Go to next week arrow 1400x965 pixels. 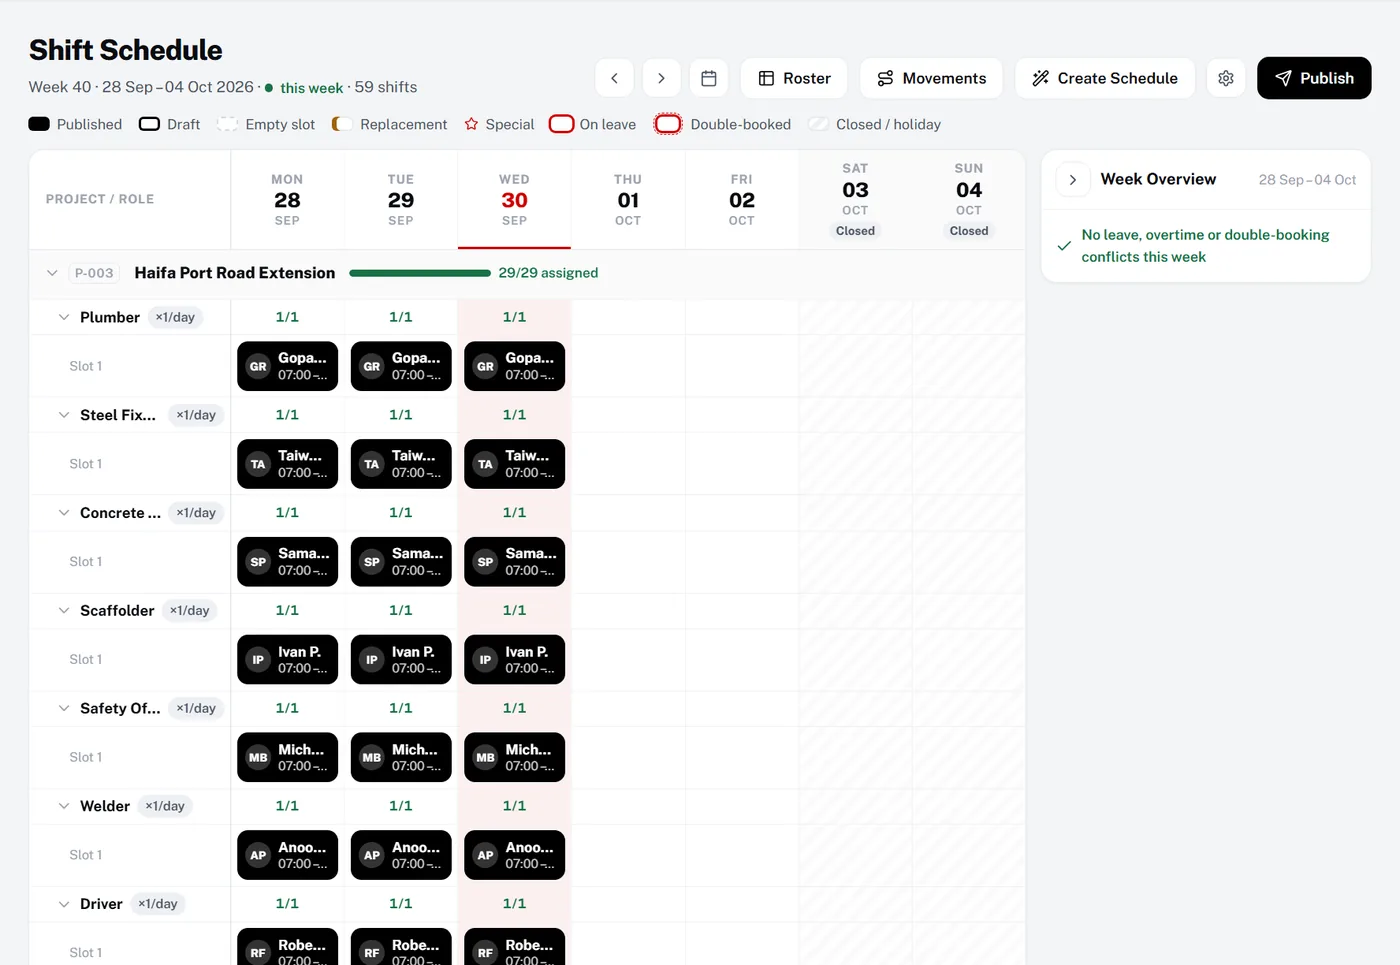tap(661, 78)
